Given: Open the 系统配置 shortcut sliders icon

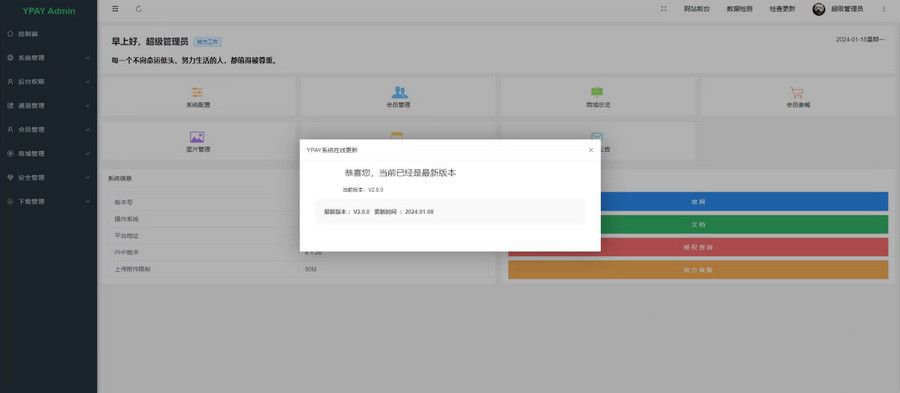Looking at the screenshot, I should click(x=197, y=92).
